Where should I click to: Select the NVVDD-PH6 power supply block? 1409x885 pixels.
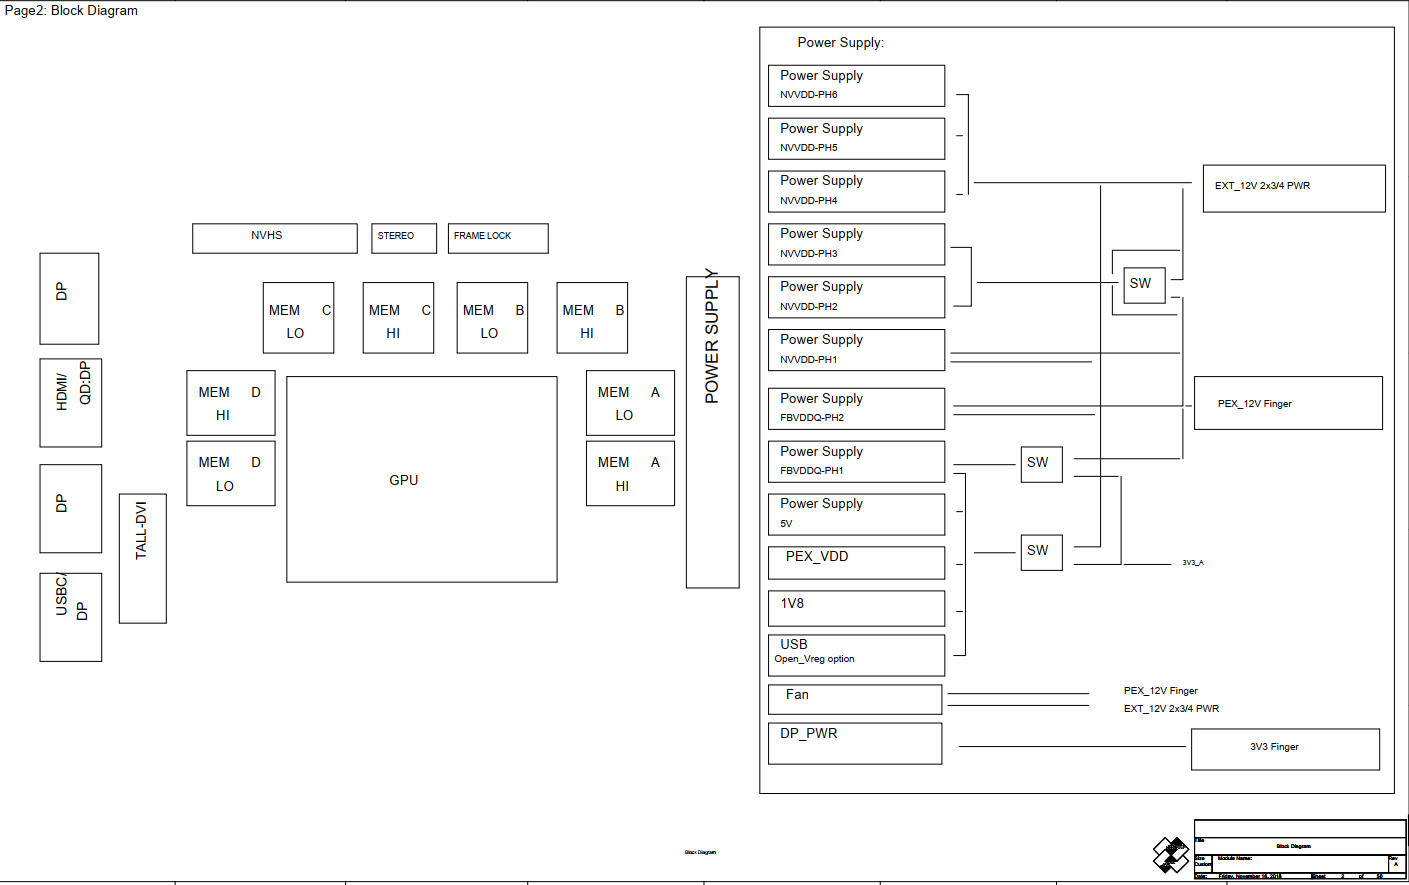point(856,85)
